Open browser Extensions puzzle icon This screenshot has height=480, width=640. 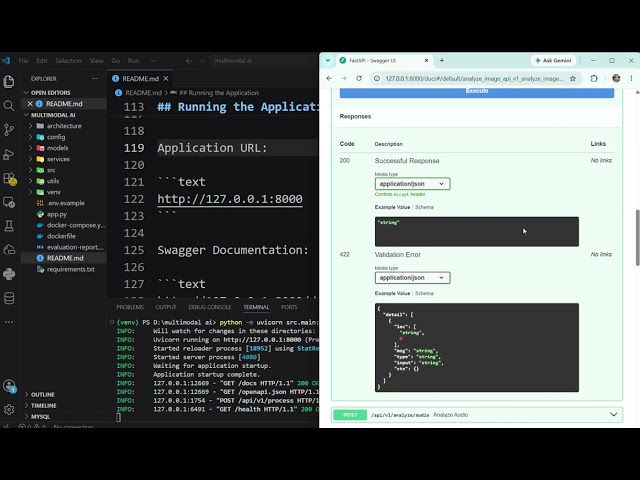click(594, 78)
